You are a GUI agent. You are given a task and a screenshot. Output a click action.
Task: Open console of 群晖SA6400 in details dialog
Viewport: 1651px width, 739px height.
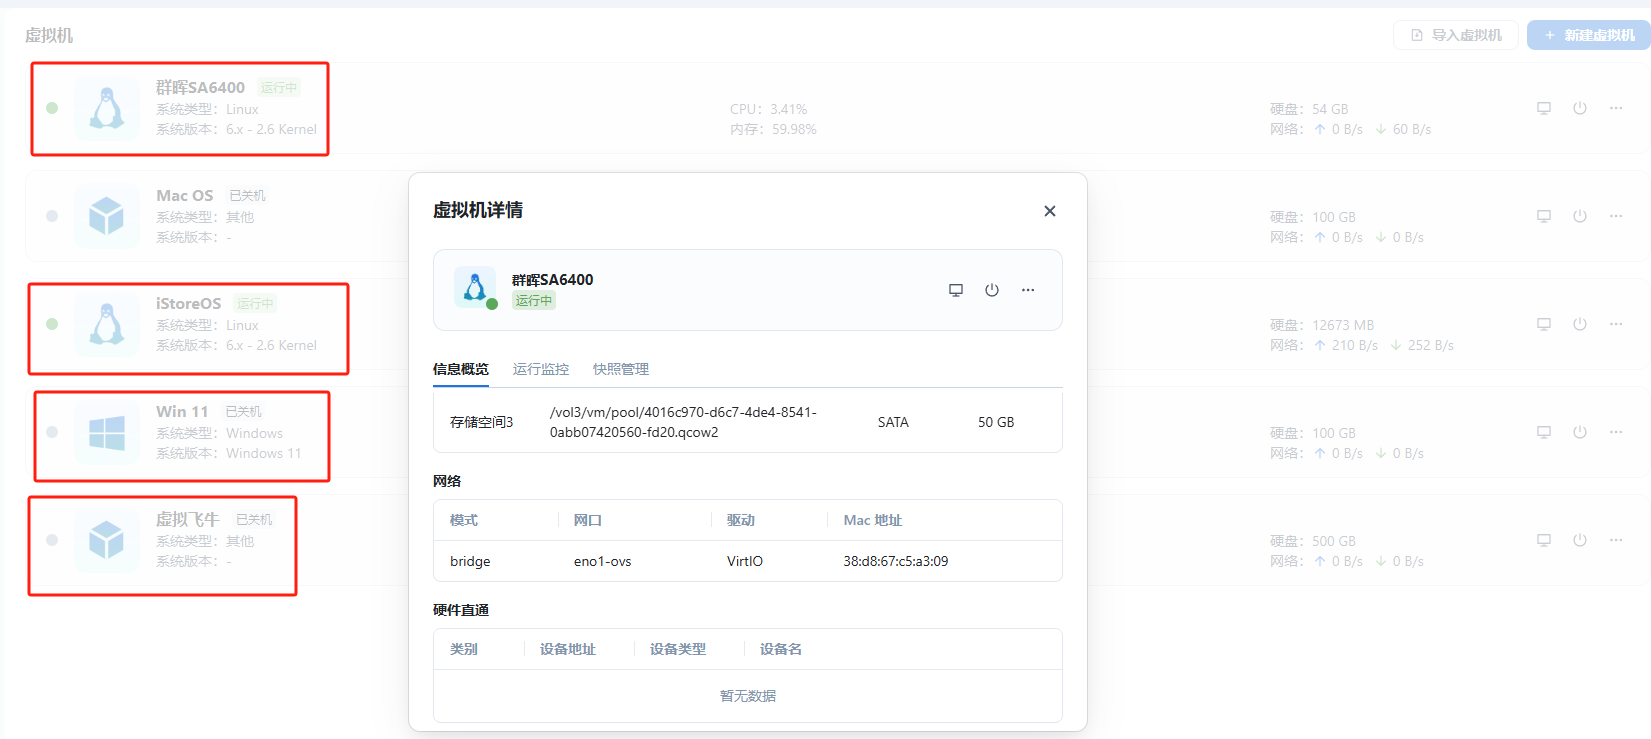(x=956, y=290)
